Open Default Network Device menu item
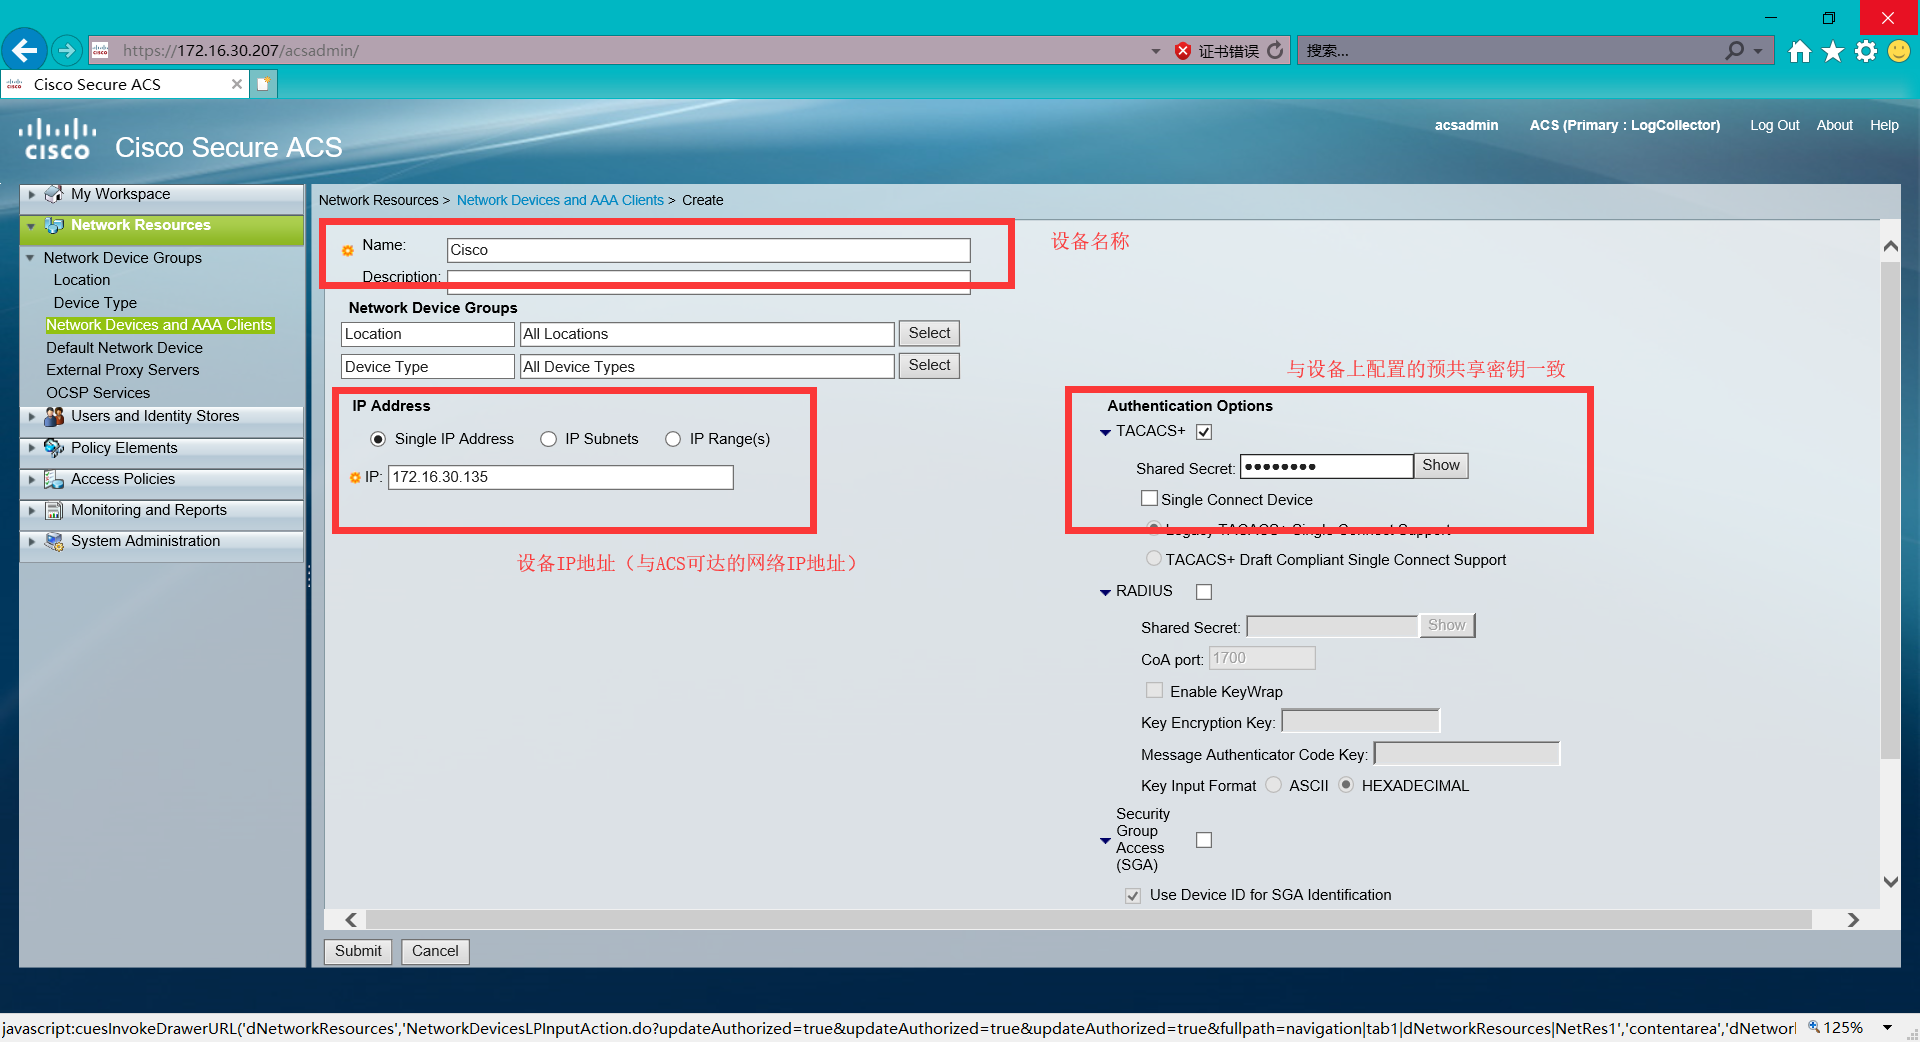Screen dimensions: 1920x1042 [x=124, y=348]
